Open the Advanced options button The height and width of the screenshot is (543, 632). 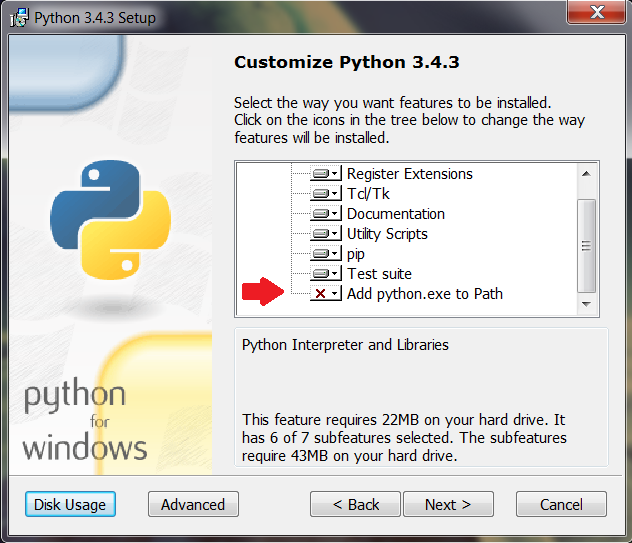pyautogui.click(x=193, y=504)
